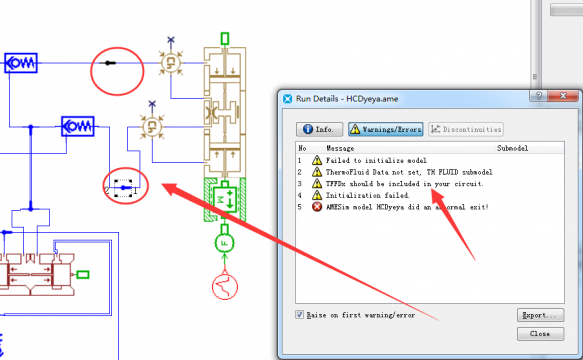Select the abnormal exit error row
This screenshot has height=360, width=583.
coord(430,207)
